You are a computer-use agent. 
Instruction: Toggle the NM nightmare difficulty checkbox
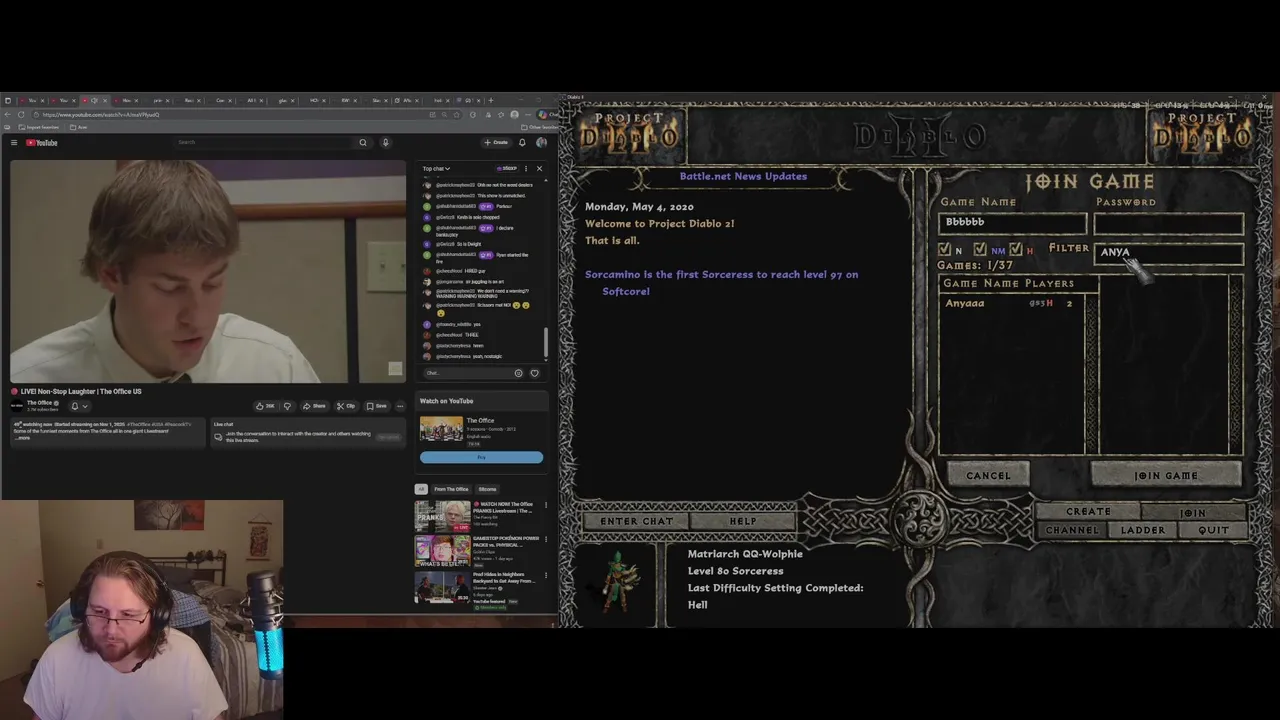point(980,249)
